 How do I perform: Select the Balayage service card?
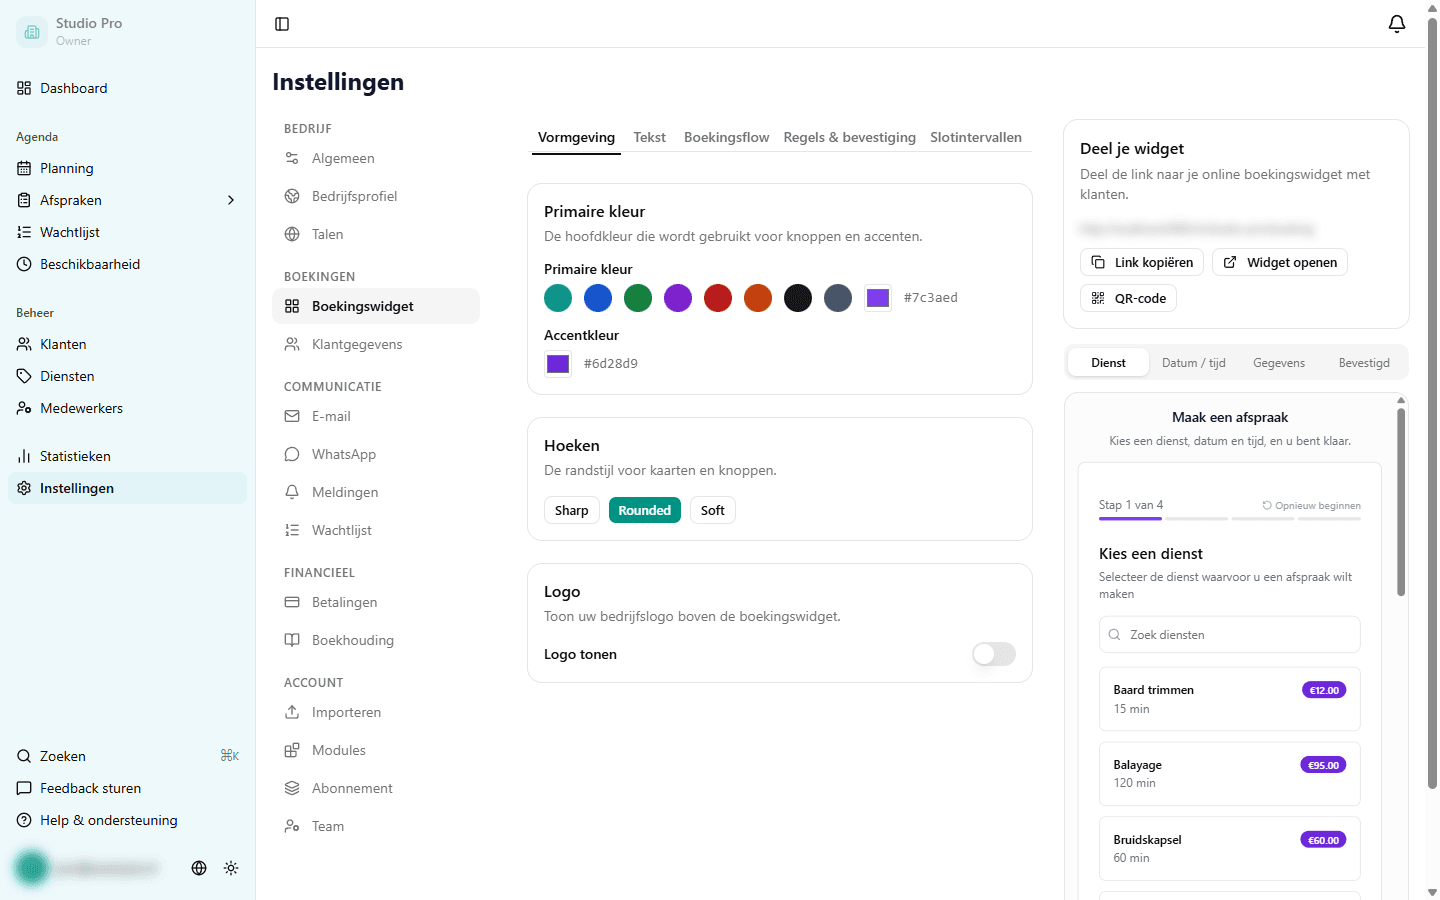point(1230,774)
